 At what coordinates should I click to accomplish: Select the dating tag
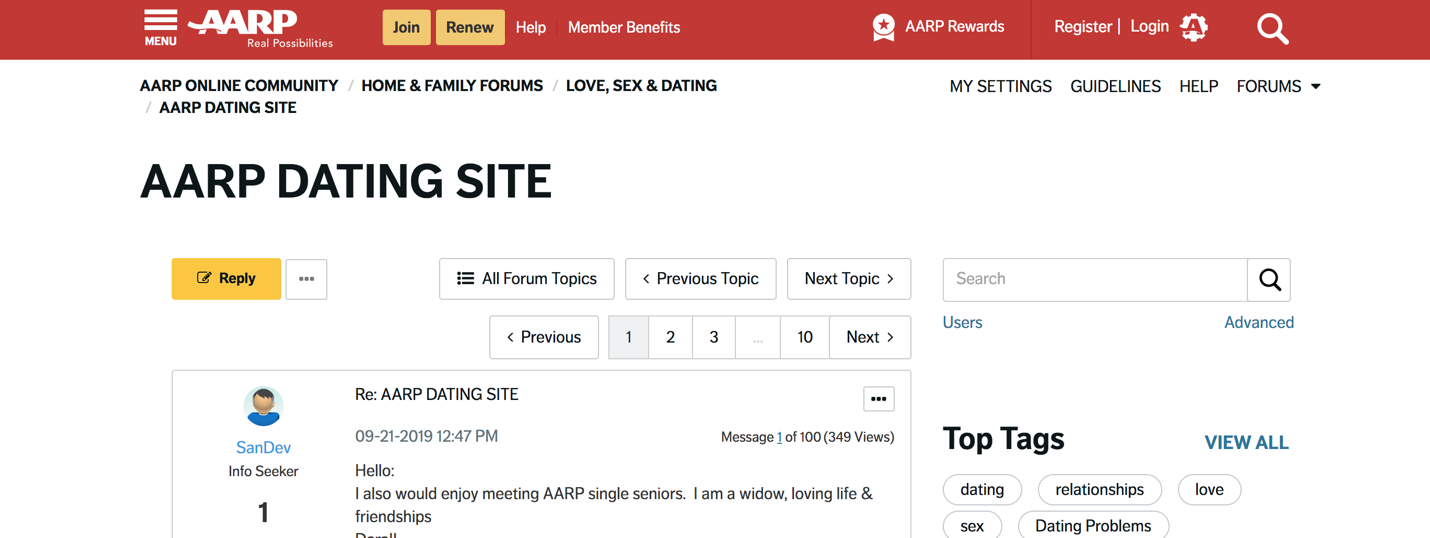point(982,490)
